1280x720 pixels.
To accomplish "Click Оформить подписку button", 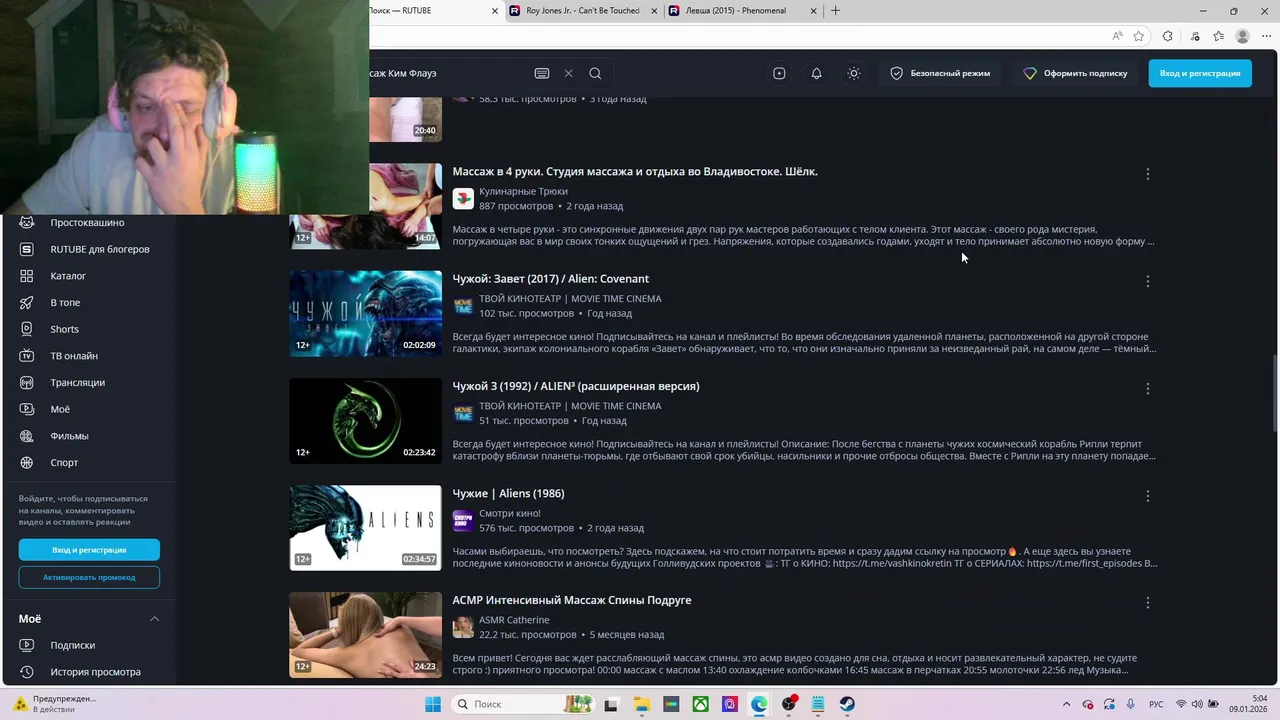I will coord(1075,73).
